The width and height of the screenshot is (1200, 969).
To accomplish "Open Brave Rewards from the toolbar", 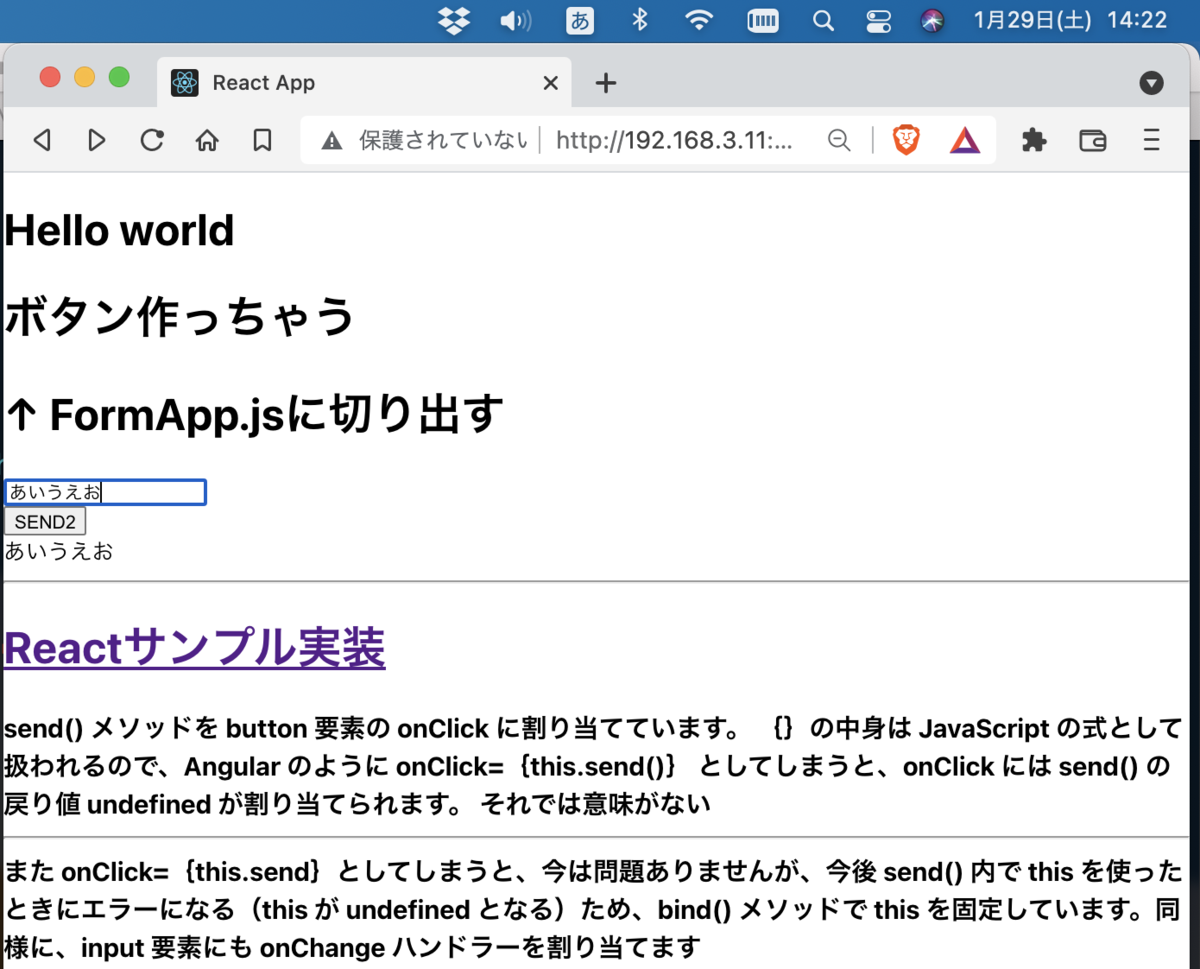I will [x=963, y=140].
